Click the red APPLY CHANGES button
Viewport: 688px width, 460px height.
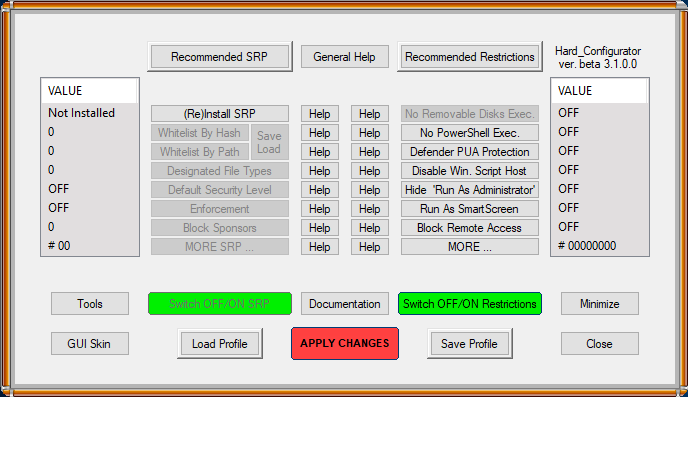345,343
